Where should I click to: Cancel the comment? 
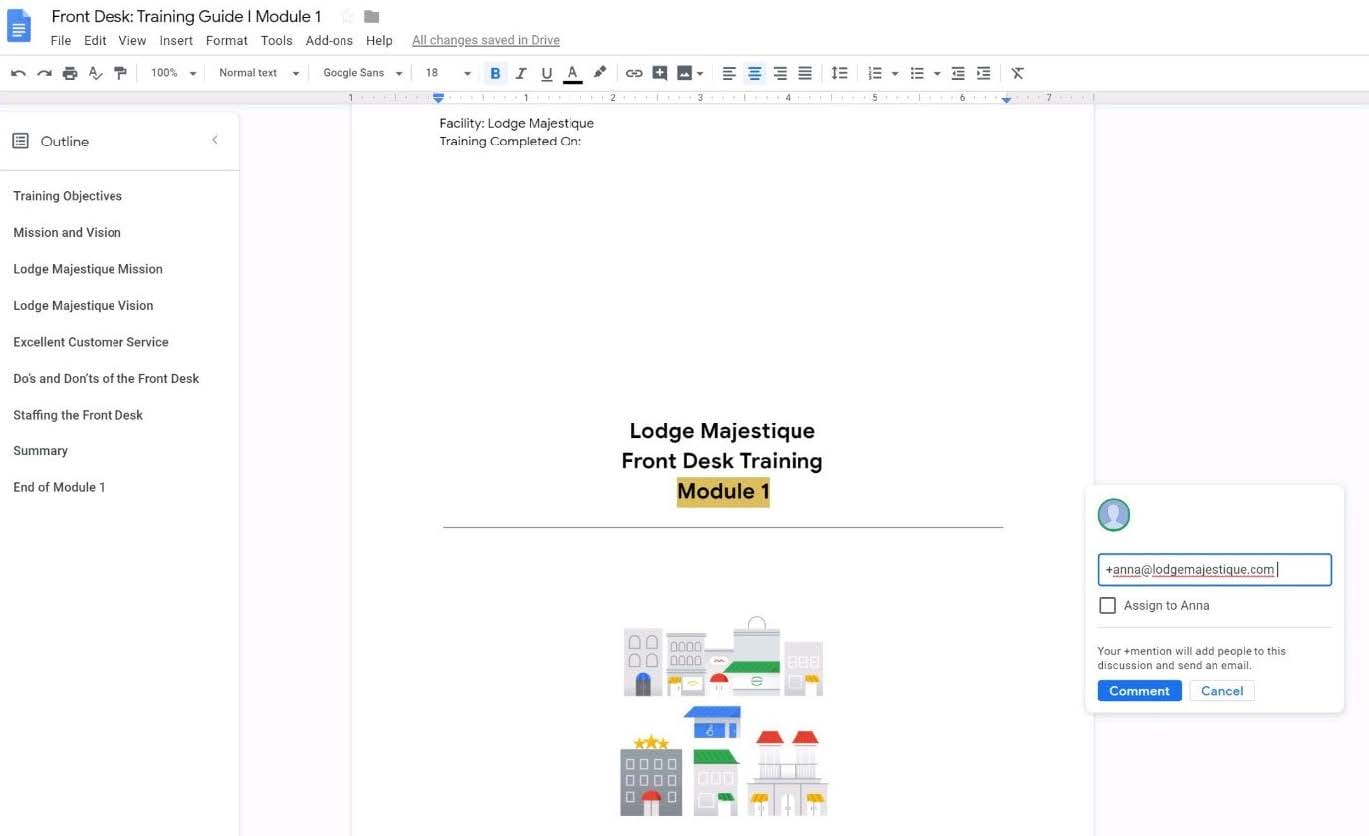(x=1221, y=691)
